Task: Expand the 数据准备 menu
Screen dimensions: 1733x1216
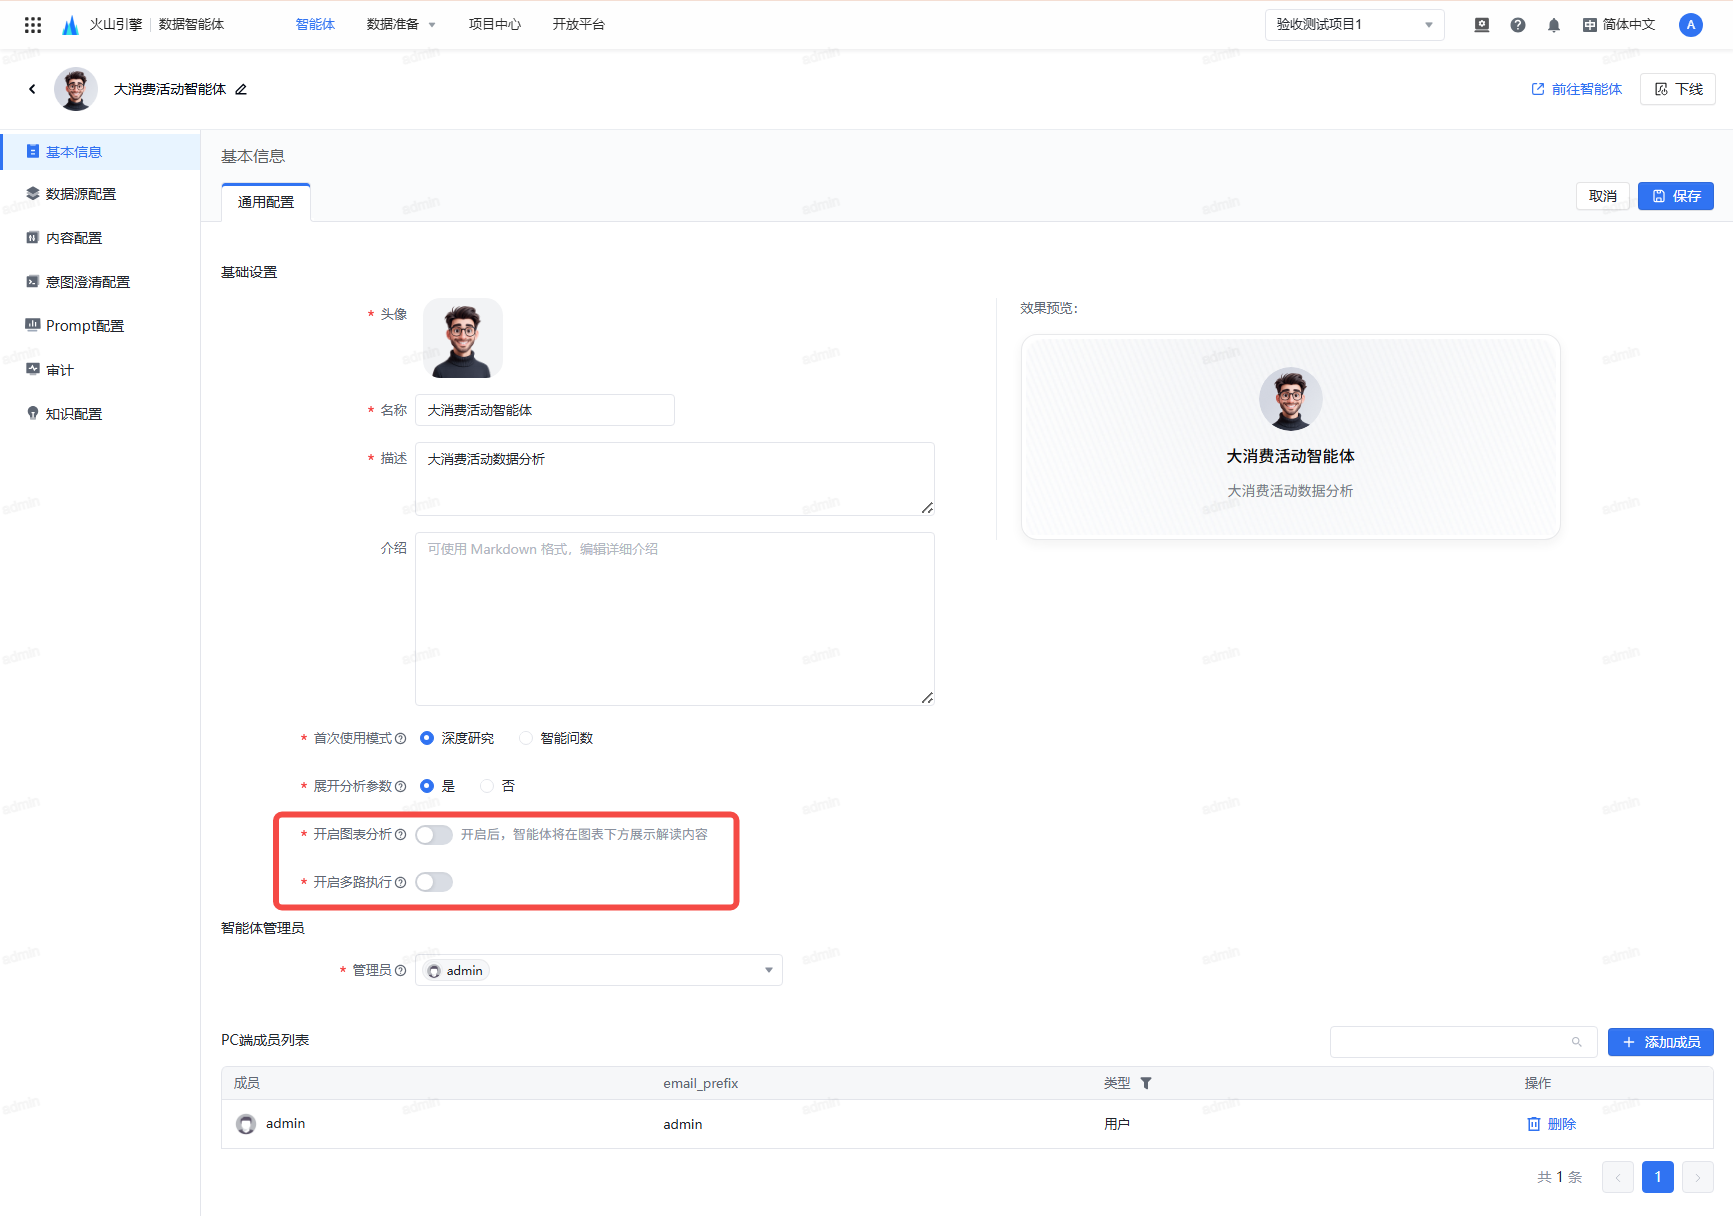Action: click(x=401, y=25)
